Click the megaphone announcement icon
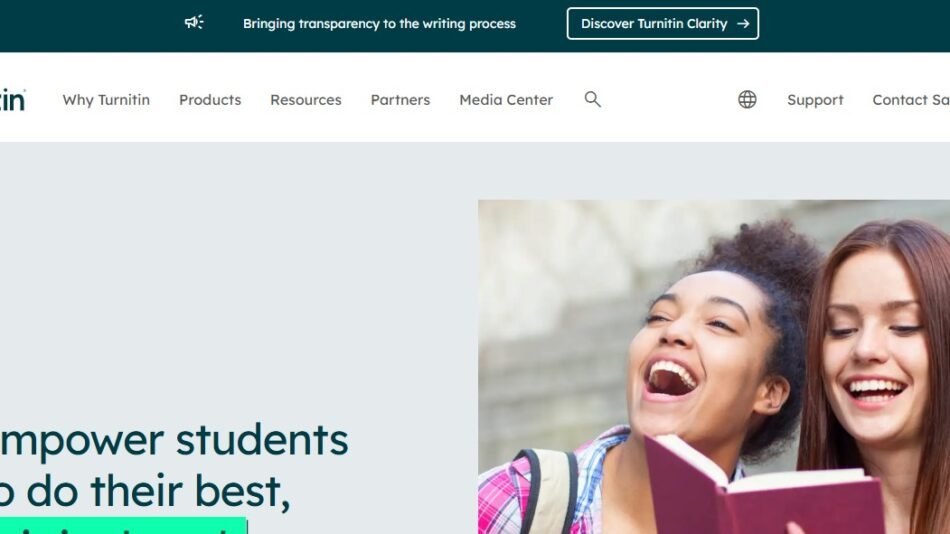 (194, 23)
